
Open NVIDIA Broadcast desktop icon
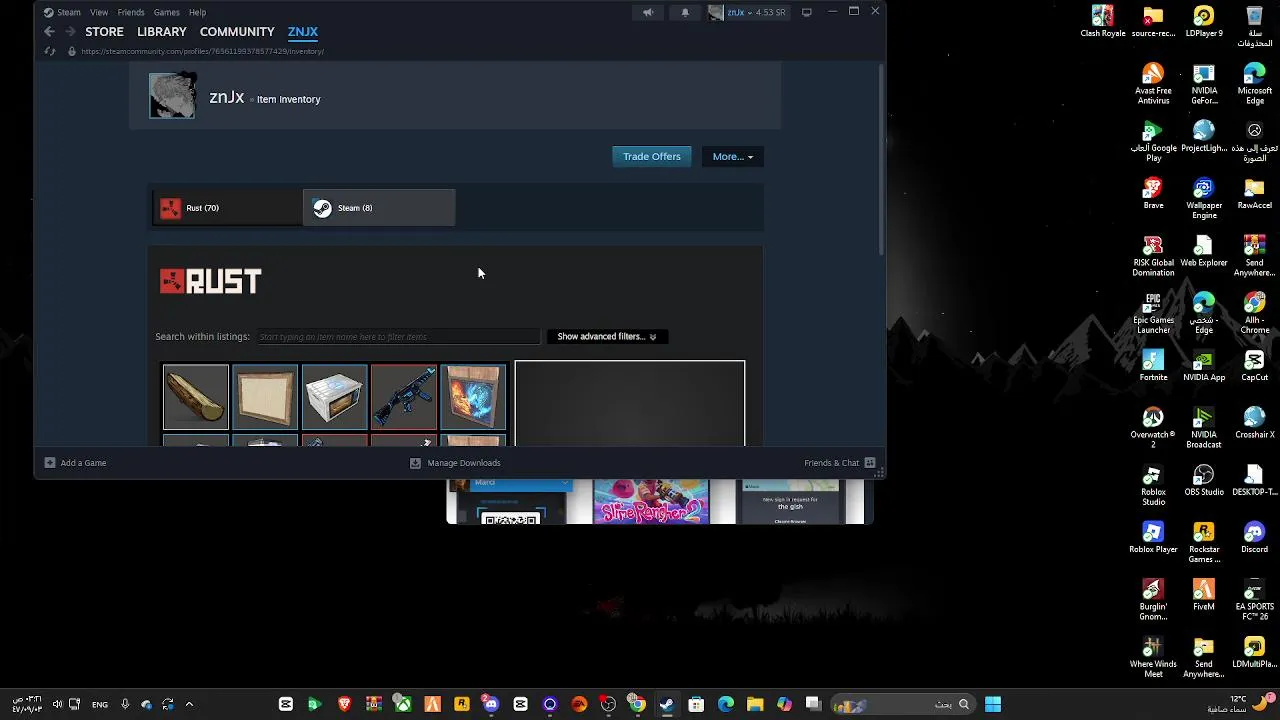1204,428
